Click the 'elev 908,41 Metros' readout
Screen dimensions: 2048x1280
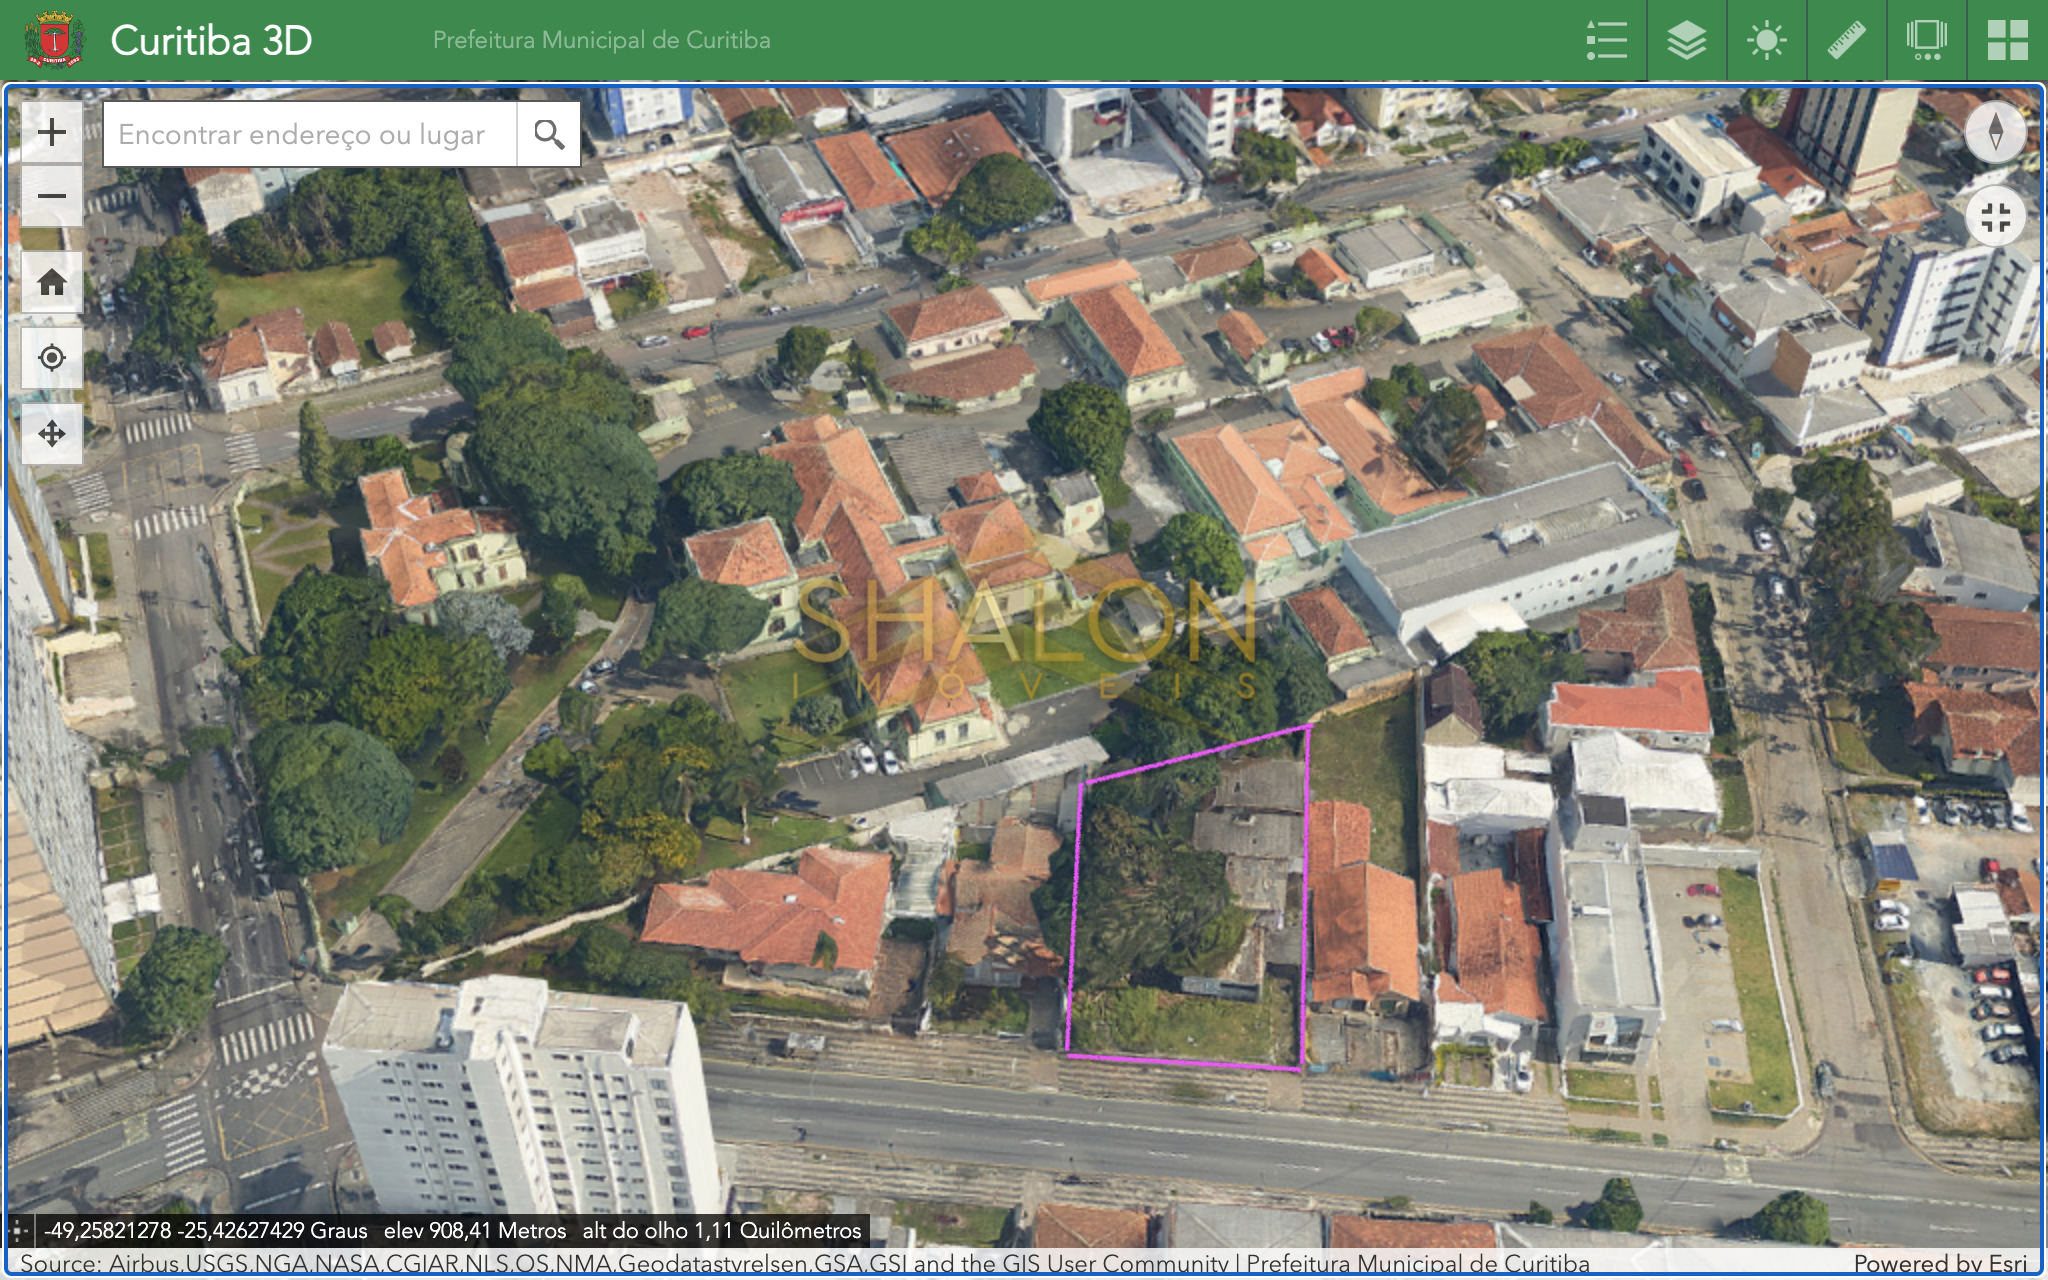pyautogui.click(x=475, y=1230)
